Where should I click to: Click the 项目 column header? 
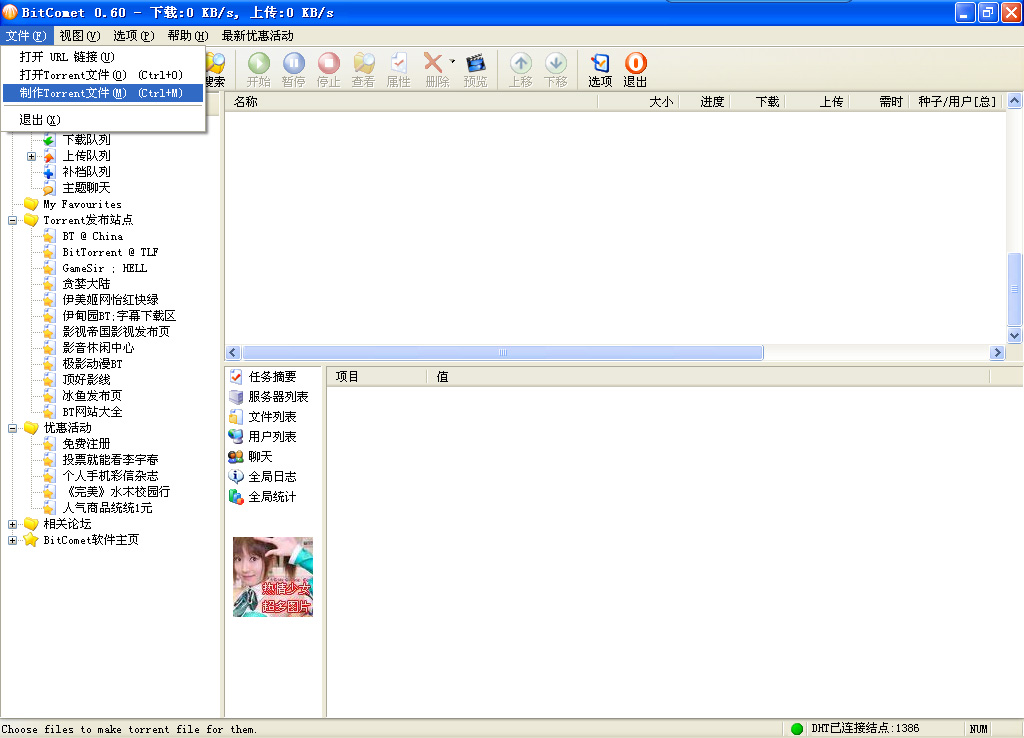coord(376,377)
